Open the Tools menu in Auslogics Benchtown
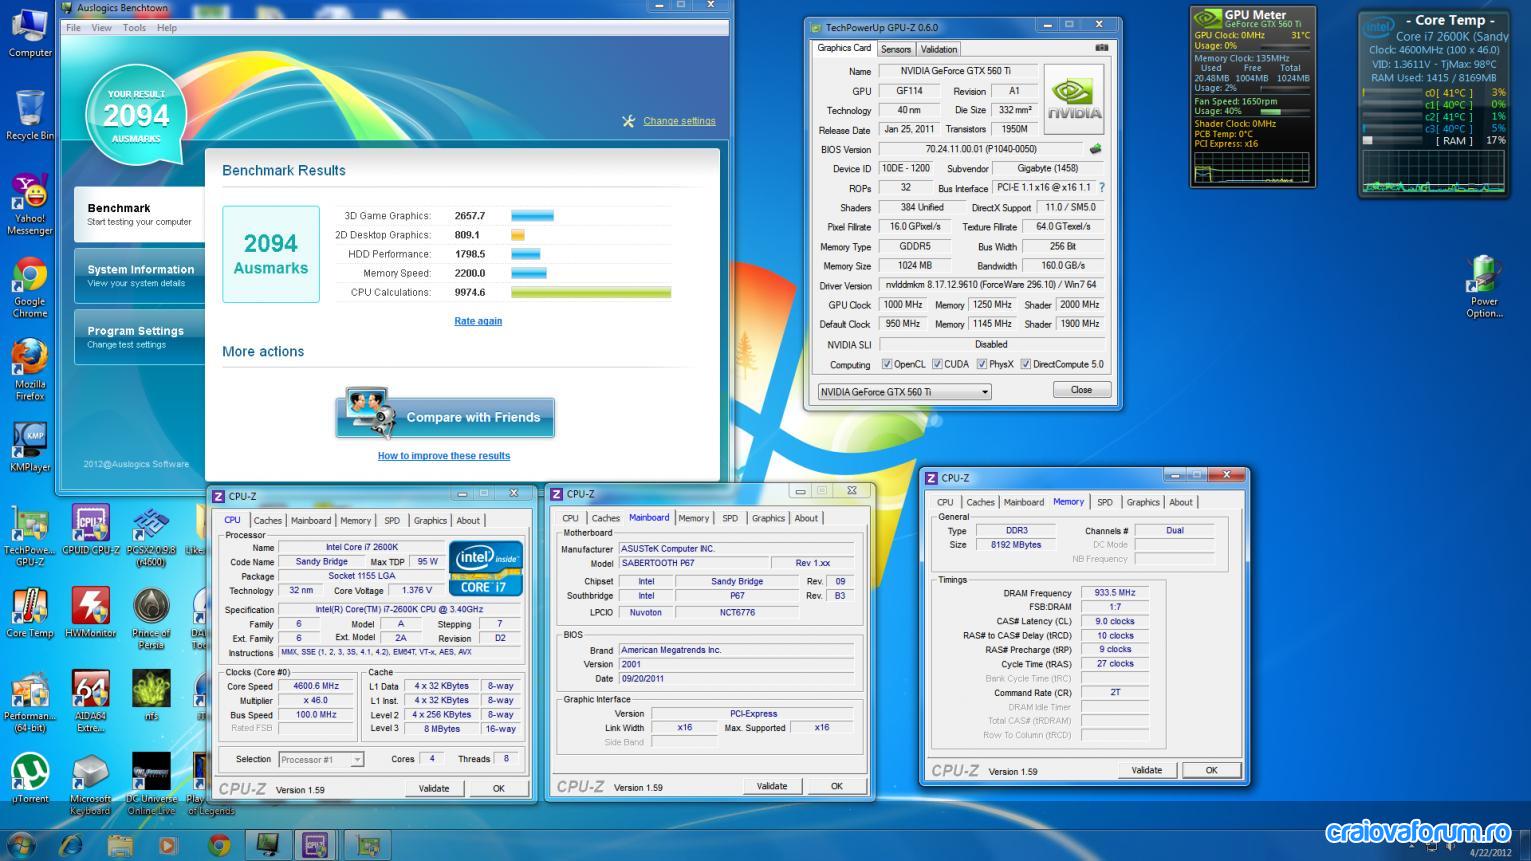Screen dimensions: 1531x861 coord(134,28)
